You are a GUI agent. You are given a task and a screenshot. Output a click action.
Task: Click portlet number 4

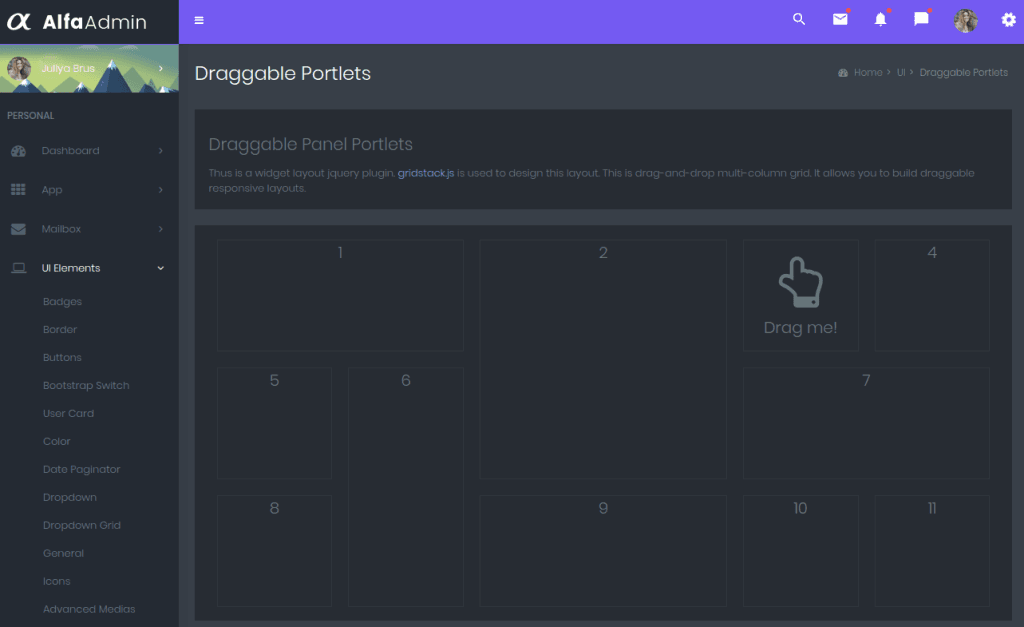coord(932,295)
